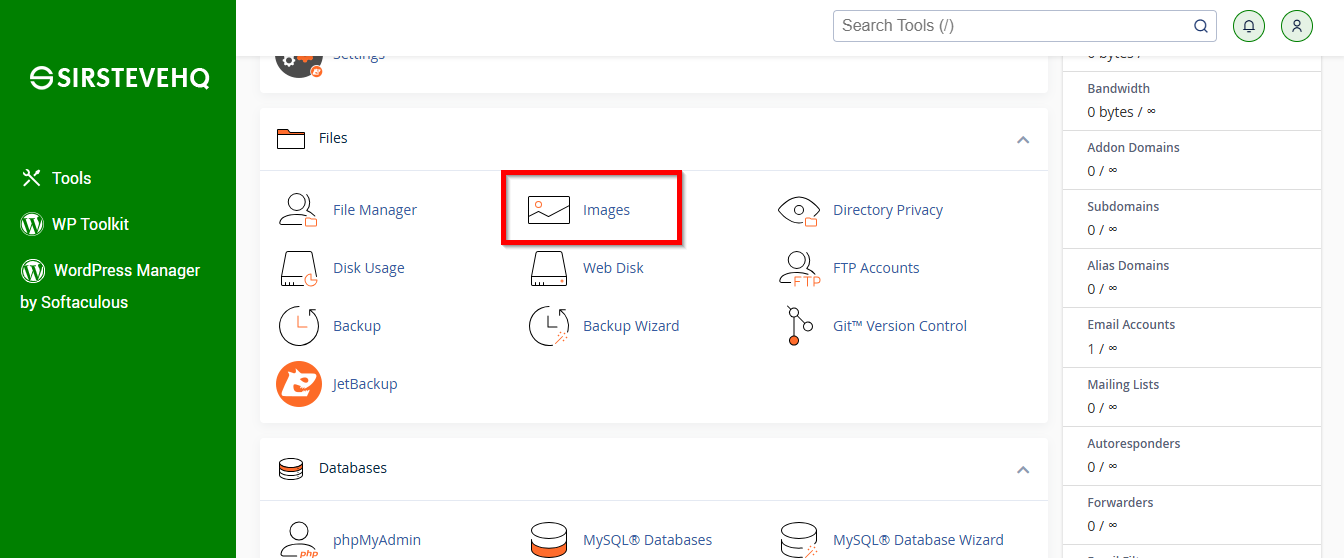Screen dimensions: 1344x558
Task: Click the Autoresponders statistic label
Action: click(x=1134, y=443)
